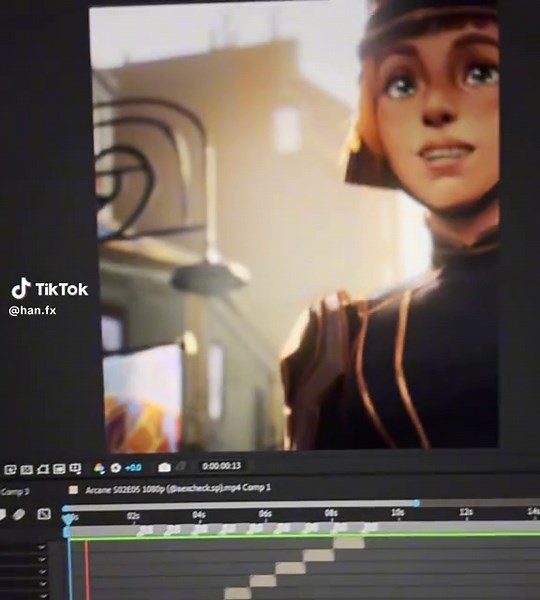Enable motion blur for the composition
This screenshot has height=600, width=540.
pos(19,515)
